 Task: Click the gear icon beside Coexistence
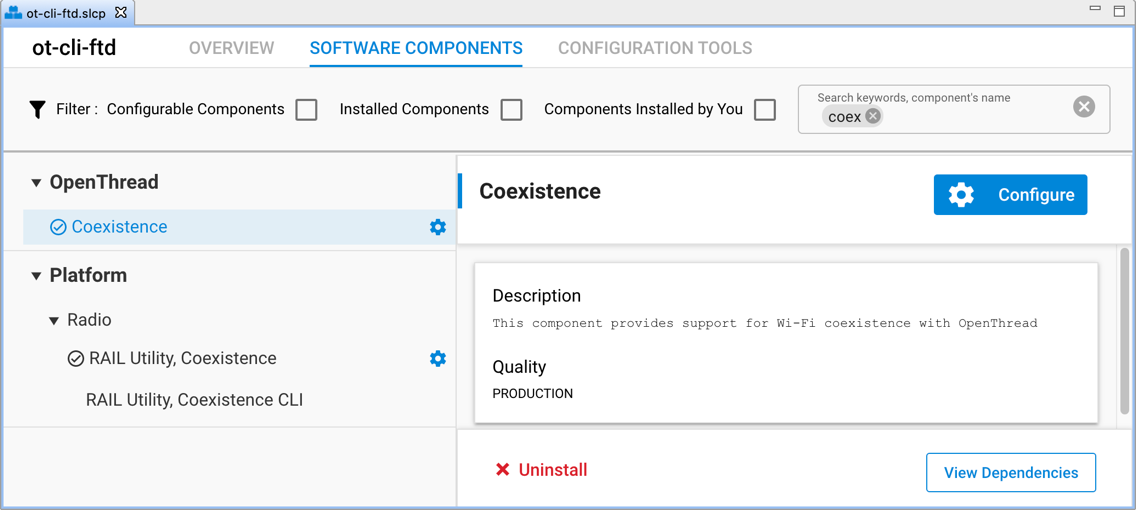437,227
